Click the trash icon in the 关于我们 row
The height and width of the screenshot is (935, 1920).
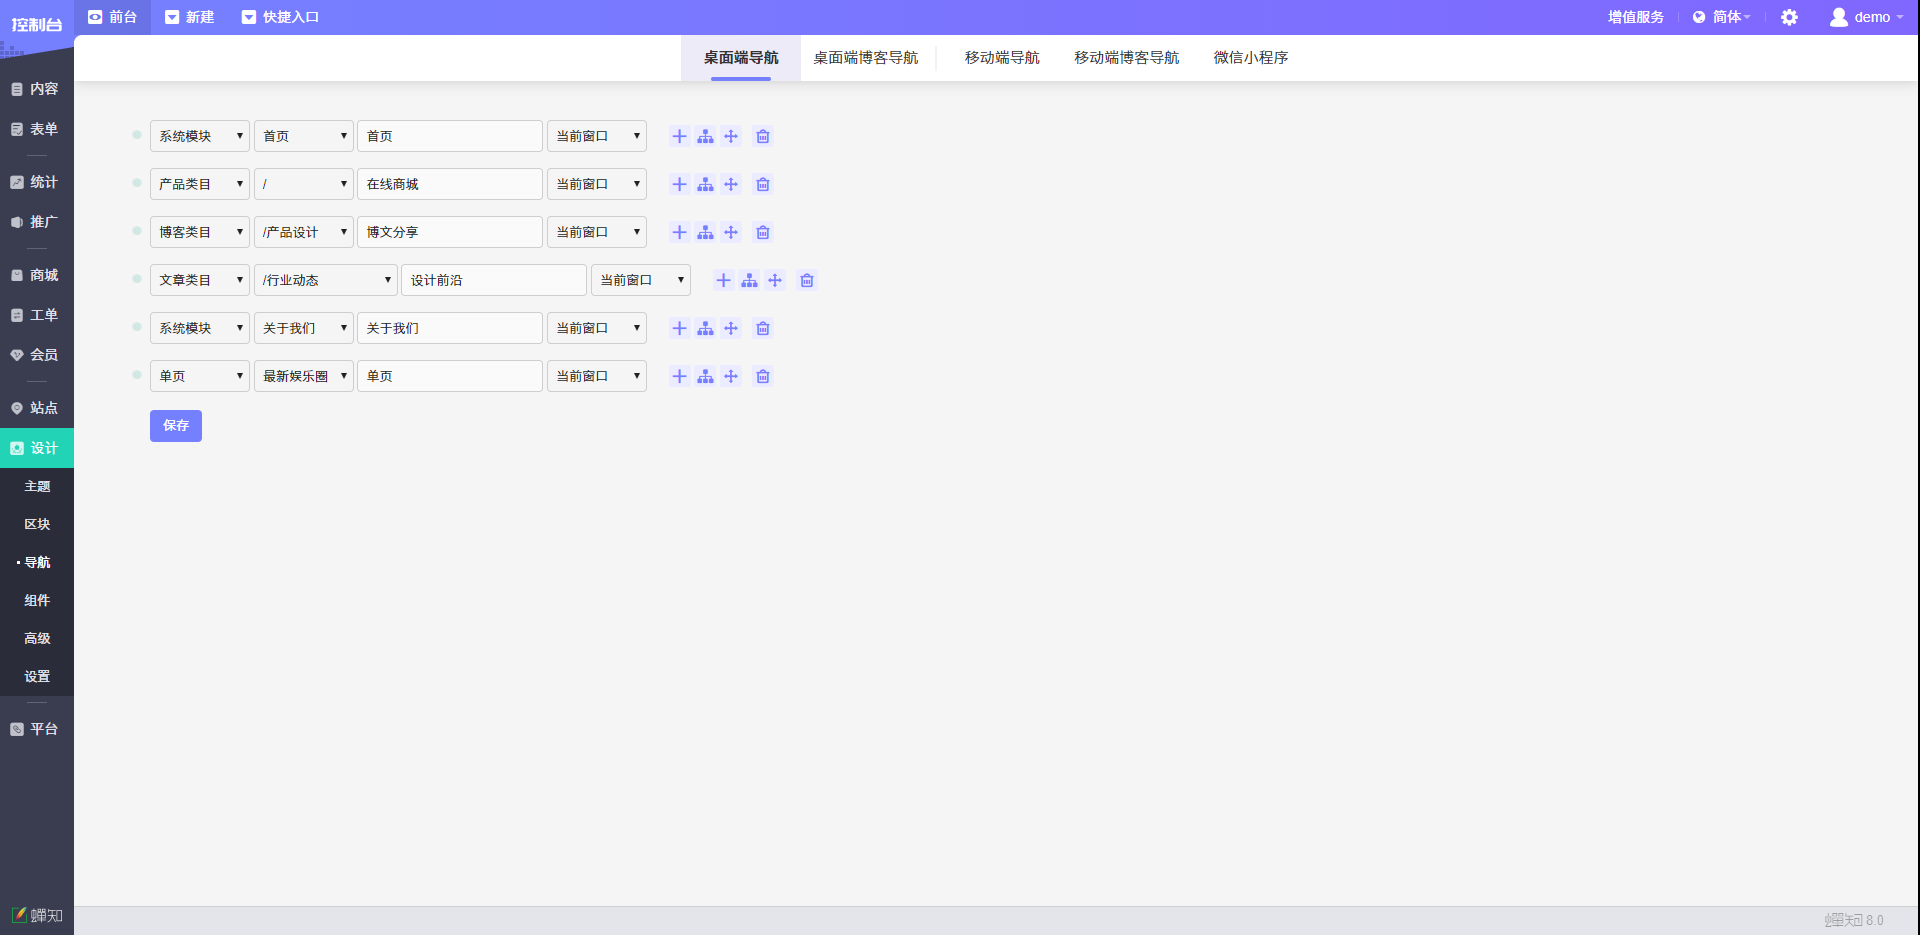[x=763, y=328]
